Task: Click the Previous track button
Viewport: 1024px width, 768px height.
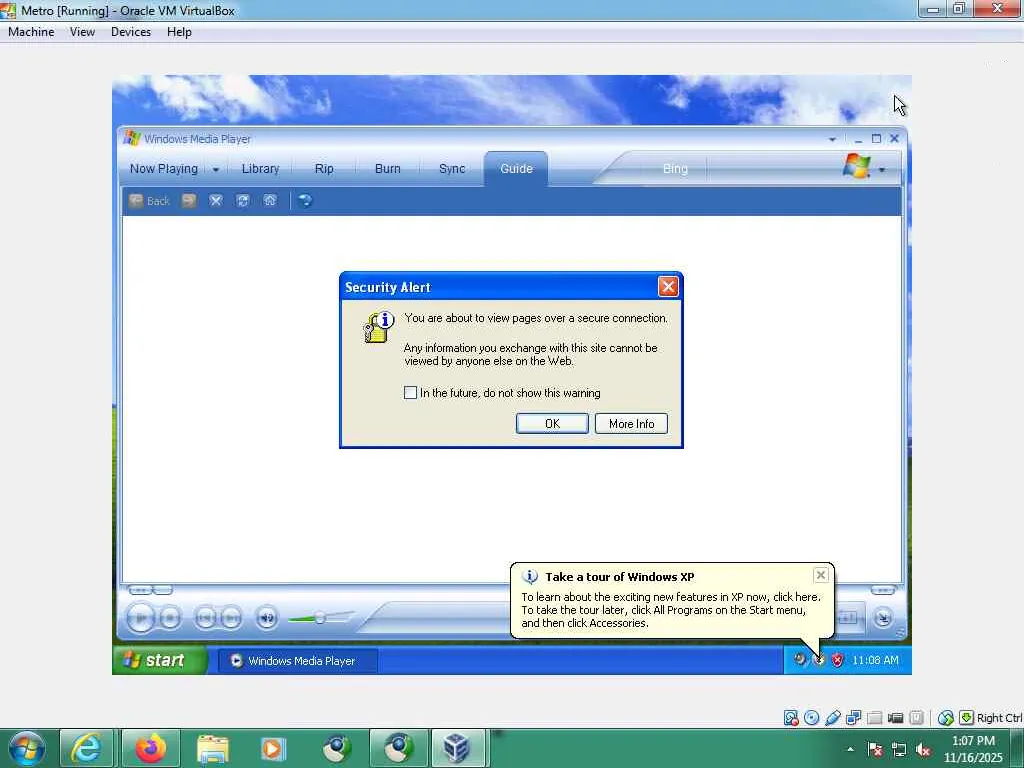Action: 205,617
